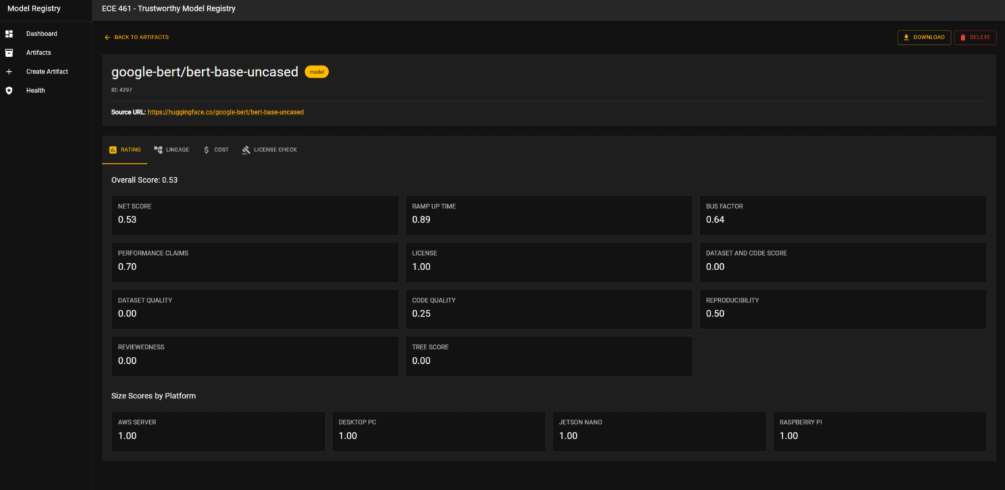Viewport: 1005px width, 490px height.
Task: Switch to the Cost tab
Action: (215, 149)
